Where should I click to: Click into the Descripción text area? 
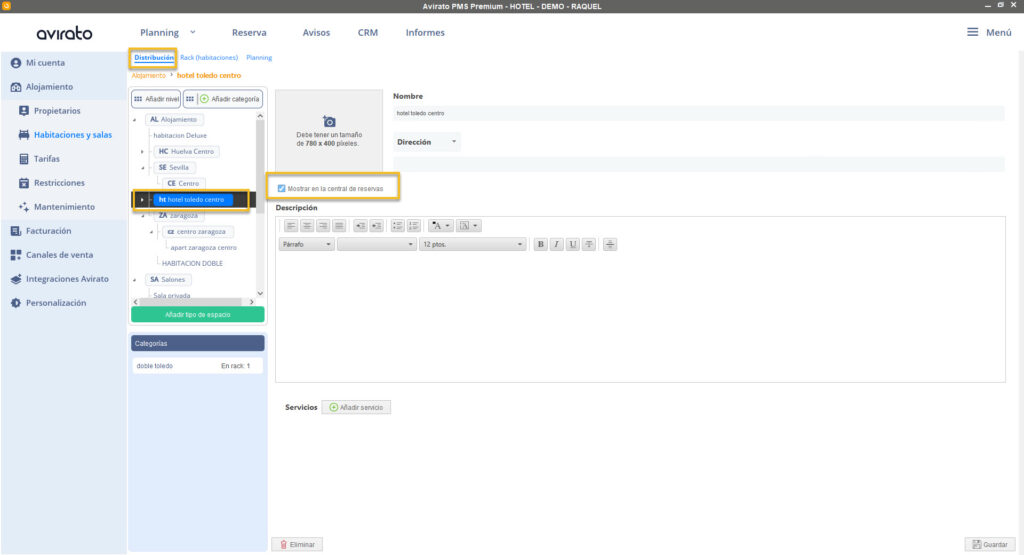point(640,317)
